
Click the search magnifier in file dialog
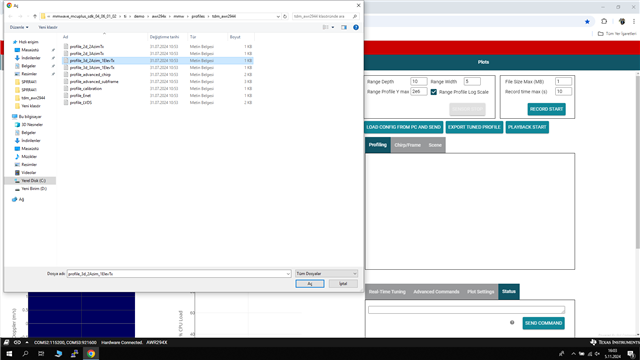coord(355,16)
